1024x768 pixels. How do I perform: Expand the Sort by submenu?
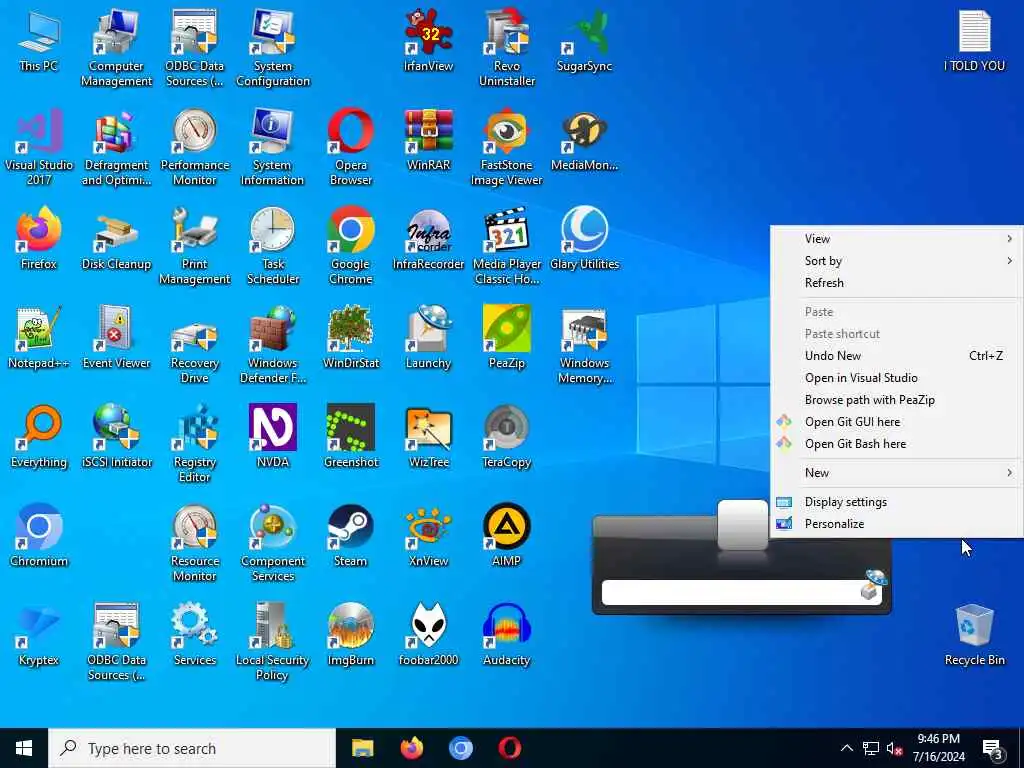896,261
